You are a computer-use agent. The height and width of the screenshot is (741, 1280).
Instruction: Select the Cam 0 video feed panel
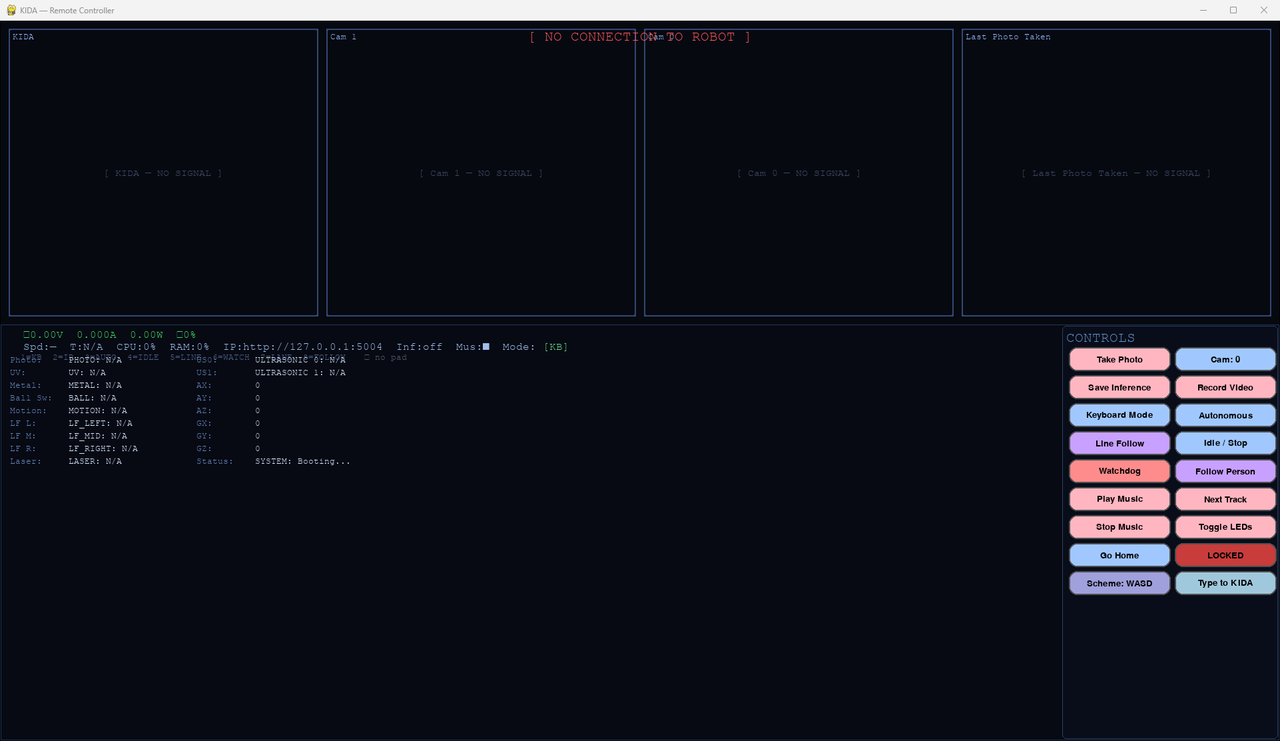coord(799,173)
